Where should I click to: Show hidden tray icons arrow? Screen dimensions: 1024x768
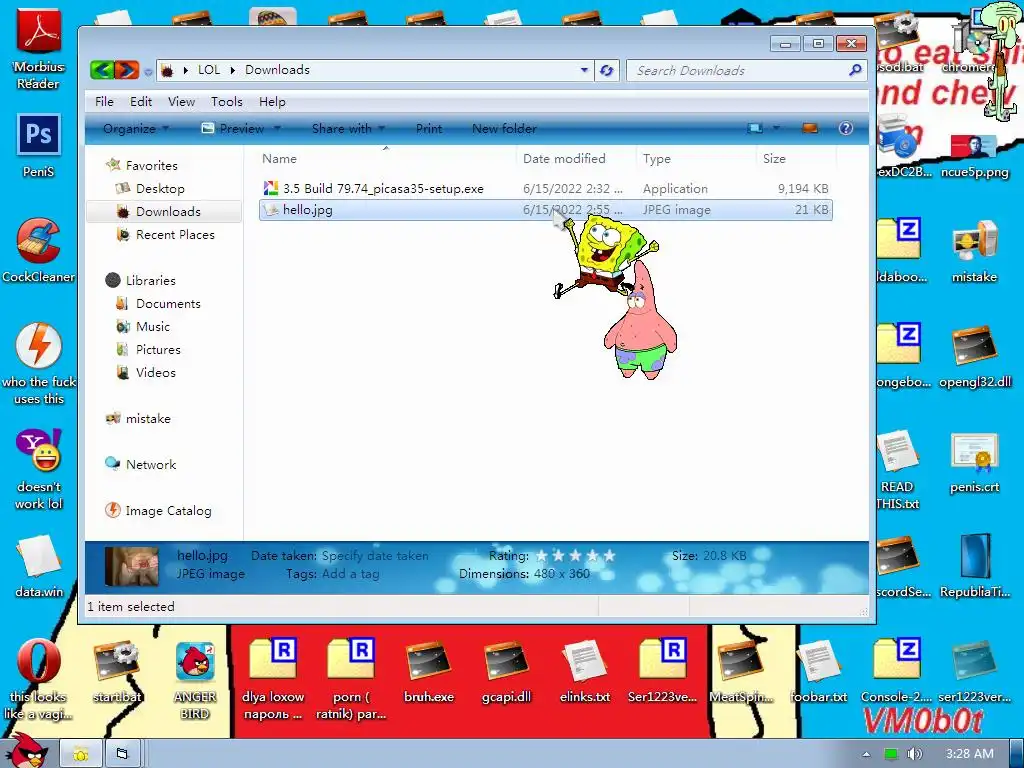click(x=866, y=754)
